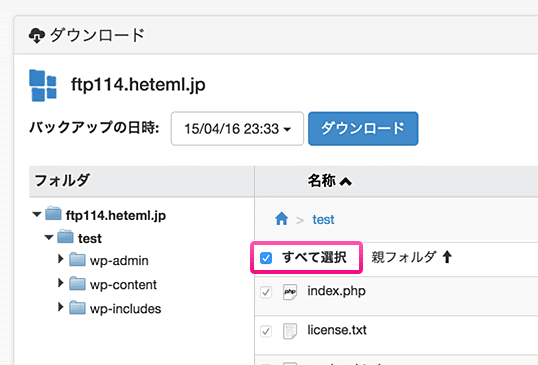Click the home icon in breadcrumb
The width and height of the screenshot is (538, 365).
click(281, 219)
